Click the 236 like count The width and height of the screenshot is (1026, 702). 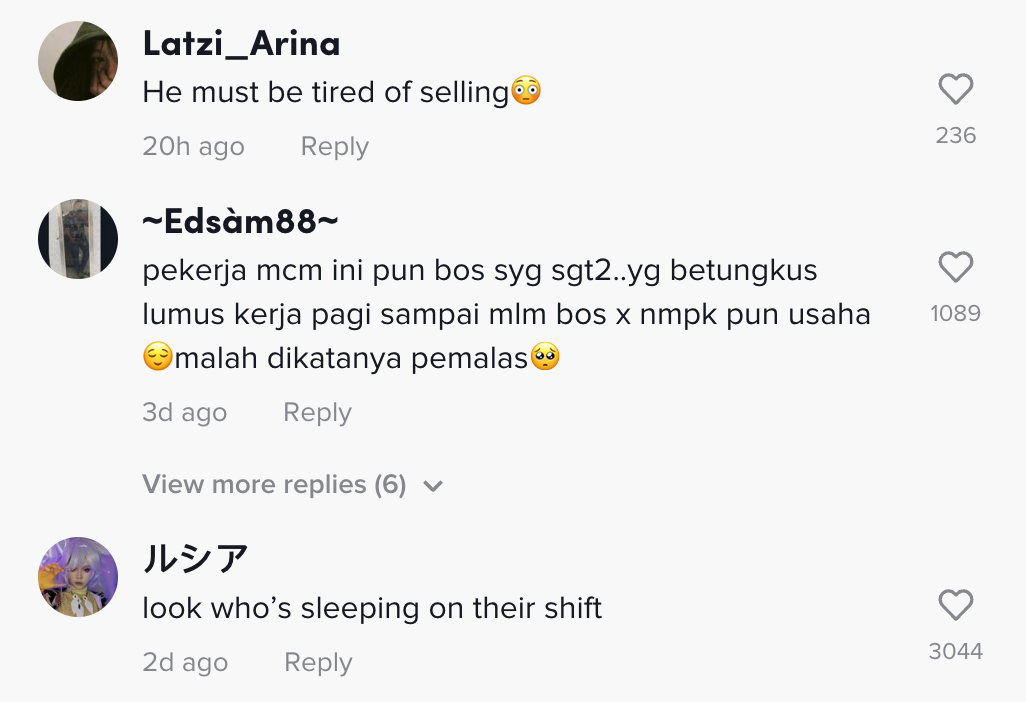956,135
